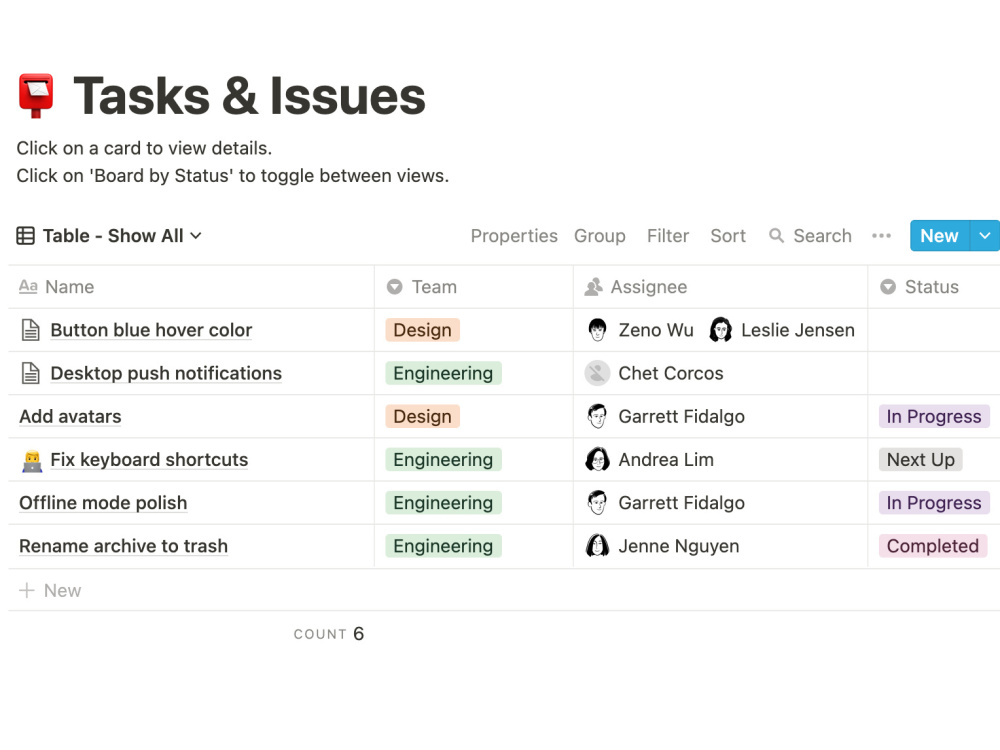1000x750 pixels.
Task: Click the Zeno Wu assignee name
Action: tap(656, 330)
